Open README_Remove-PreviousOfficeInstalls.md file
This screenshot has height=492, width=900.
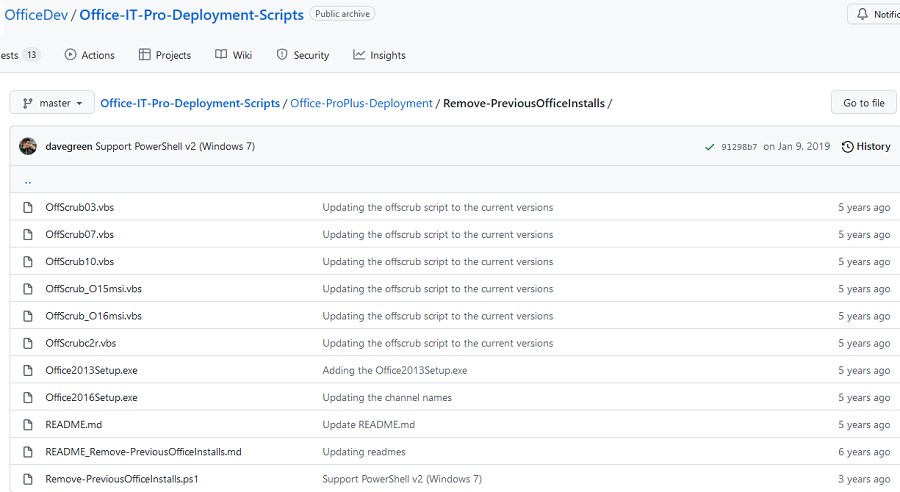pyautogui.click(x=143, y=452)
